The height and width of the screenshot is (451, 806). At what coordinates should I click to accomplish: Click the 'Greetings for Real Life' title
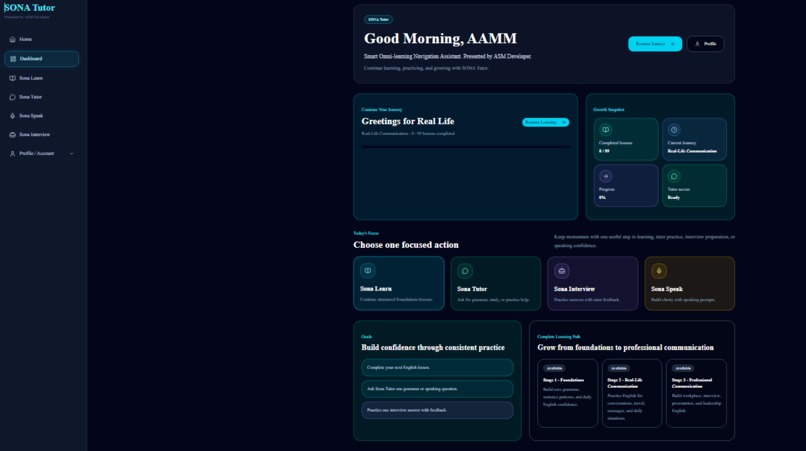408,121
